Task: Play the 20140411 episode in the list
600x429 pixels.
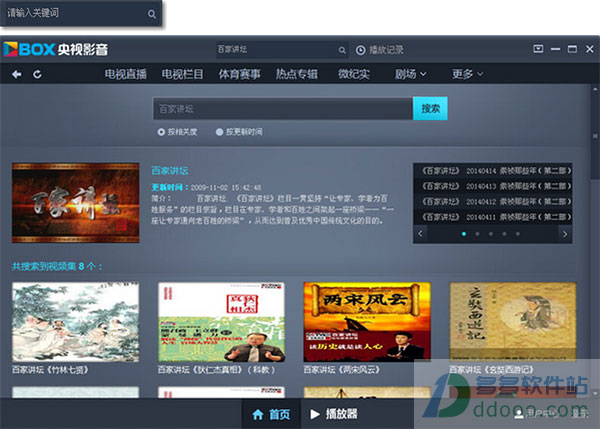Action: [496, 217]
